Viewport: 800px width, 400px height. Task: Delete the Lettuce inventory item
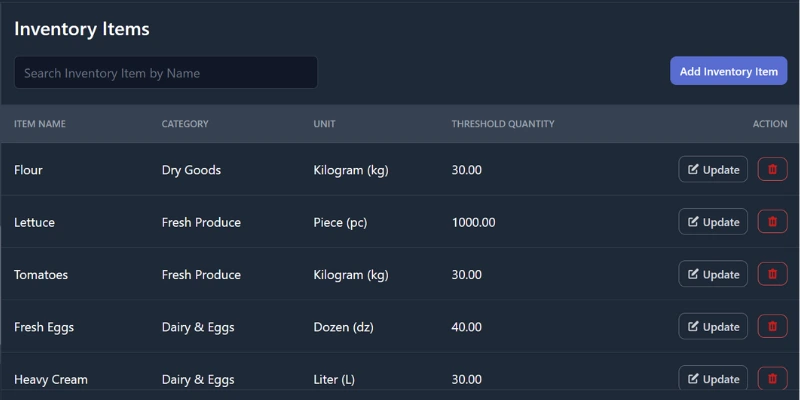click(772, 222)
